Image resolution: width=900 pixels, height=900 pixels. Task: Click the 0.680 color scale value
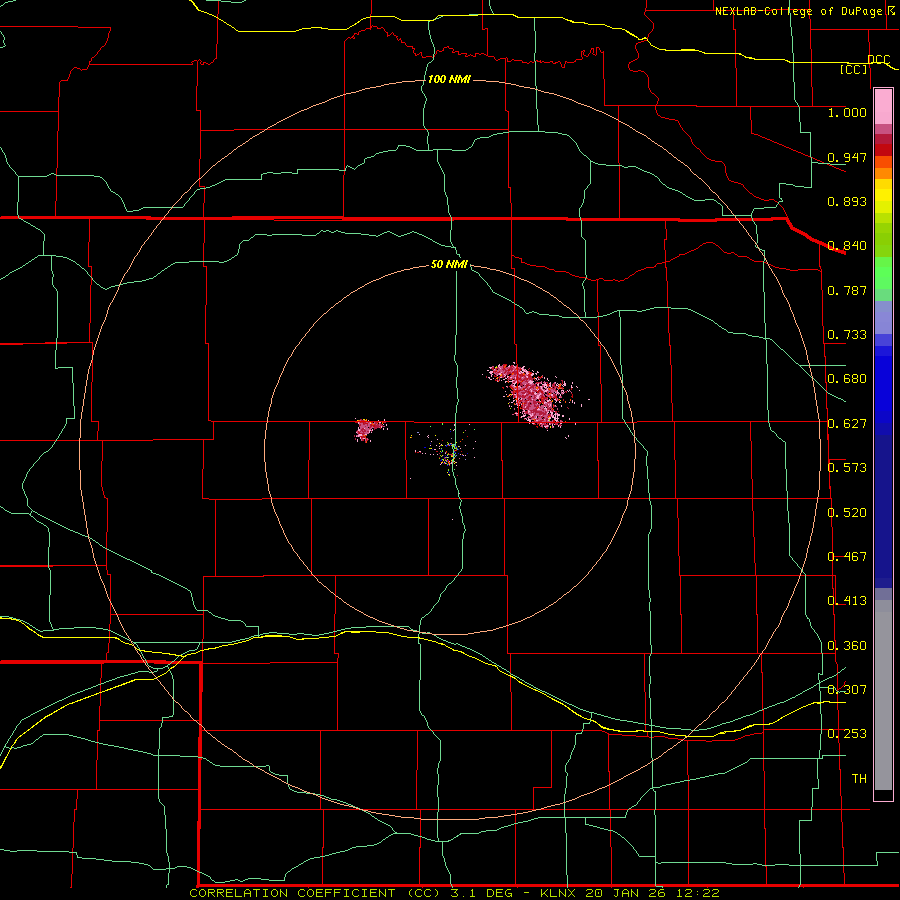click(x=847, y=379)
